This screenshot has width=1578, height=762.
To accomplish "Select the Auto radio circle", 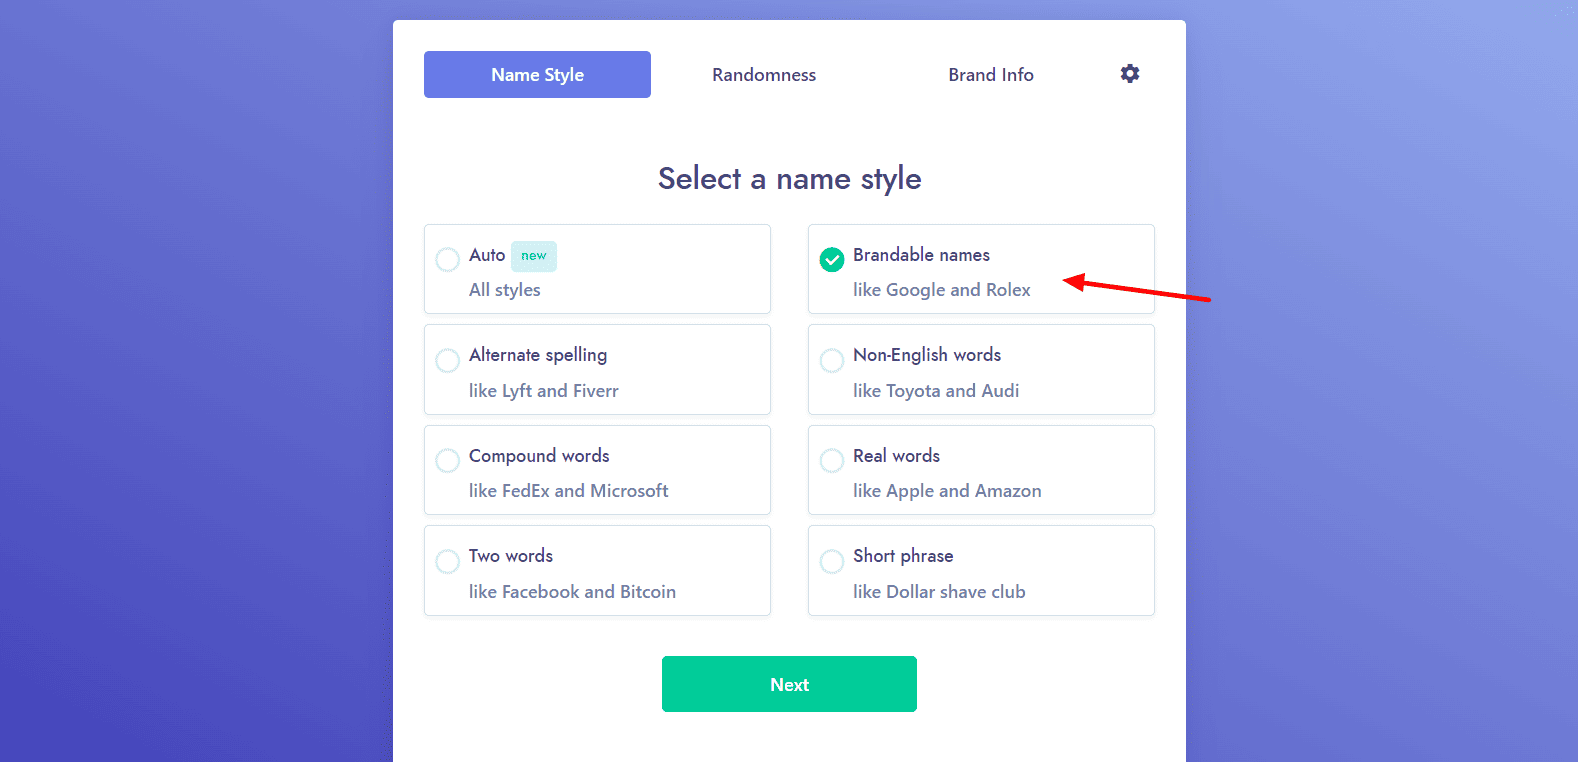I will click(x=448, y=260).
